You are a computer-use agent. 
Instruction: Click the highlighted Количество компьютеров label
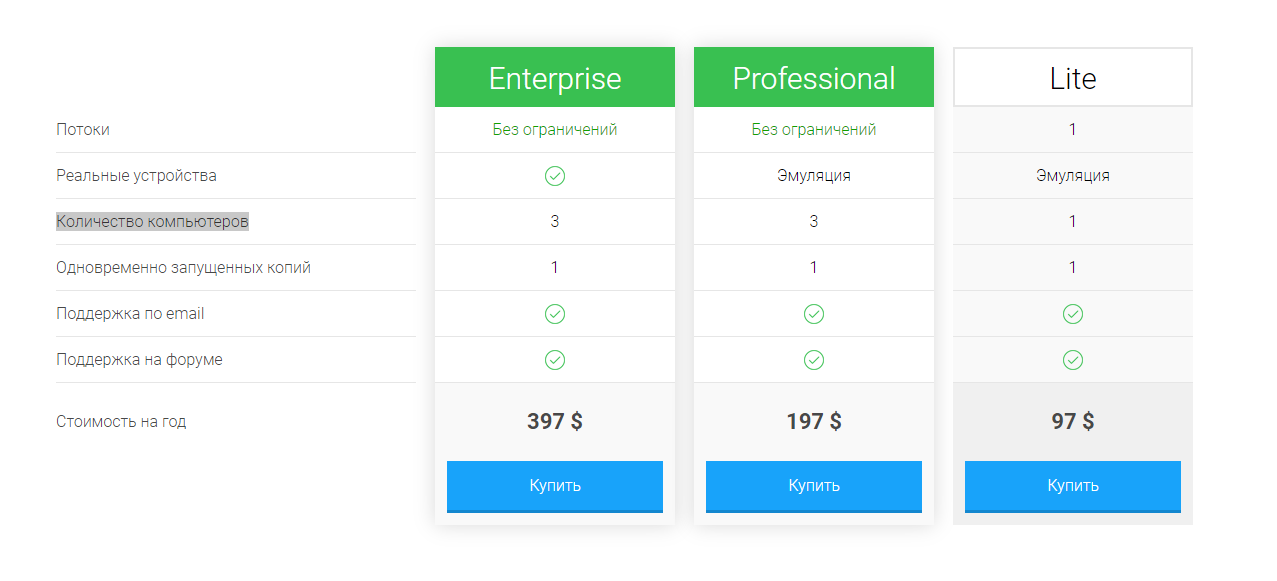point(152,222)
